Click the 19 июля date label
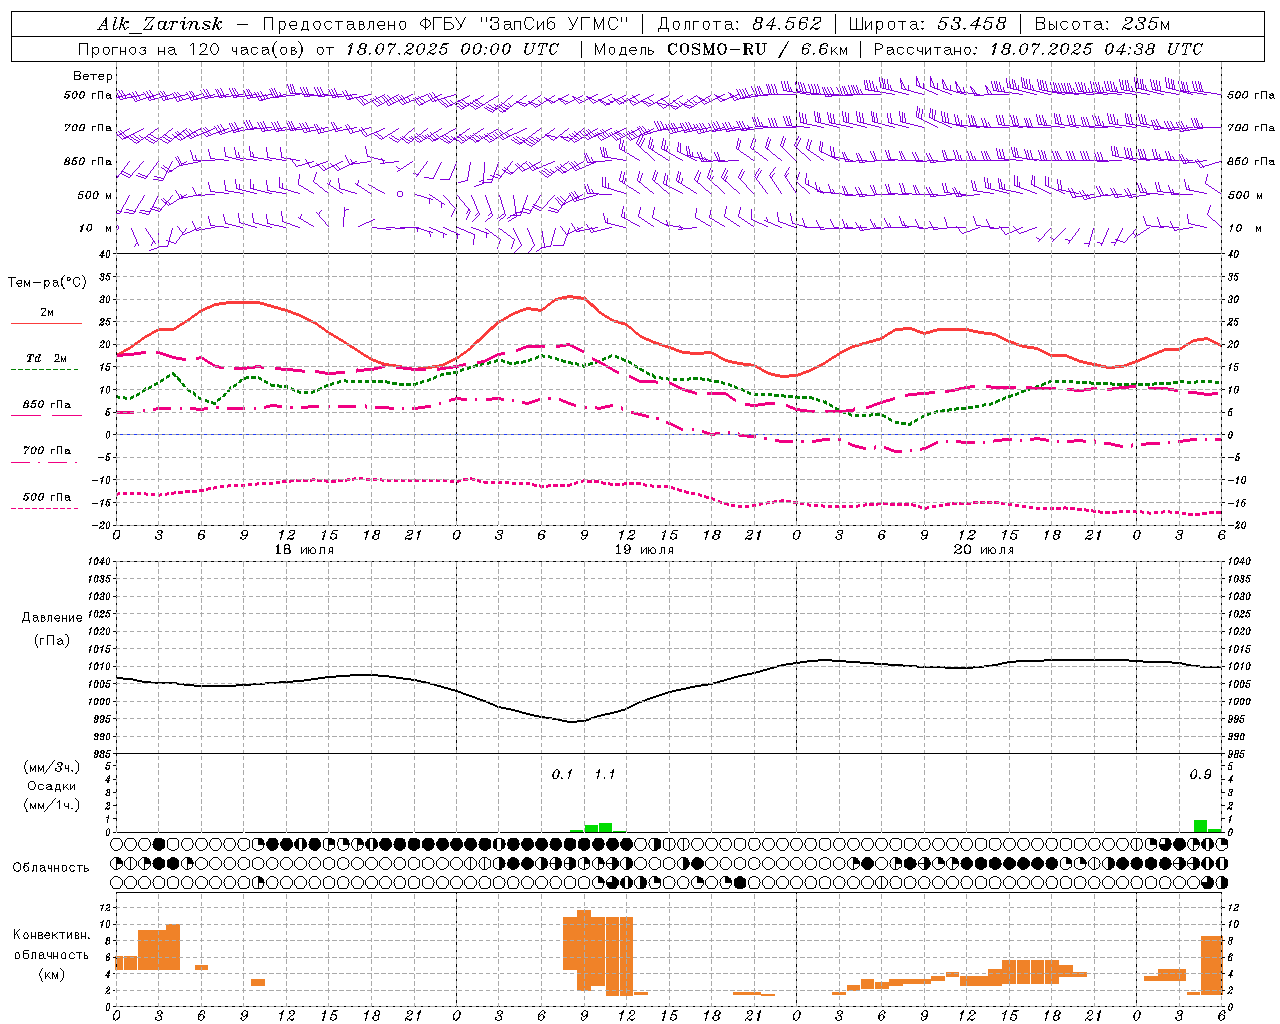1280x1024 pixels. click(x=644, y=550)
